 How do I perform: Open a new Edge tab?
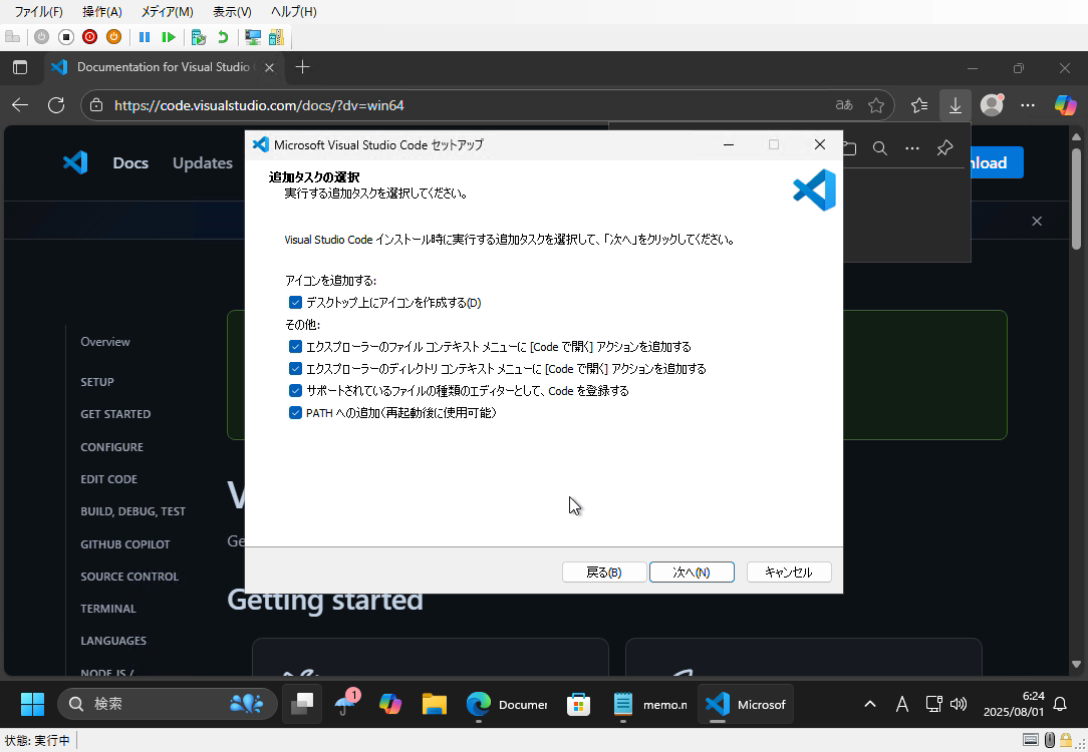pyautogui.click(x=303, y=67)
